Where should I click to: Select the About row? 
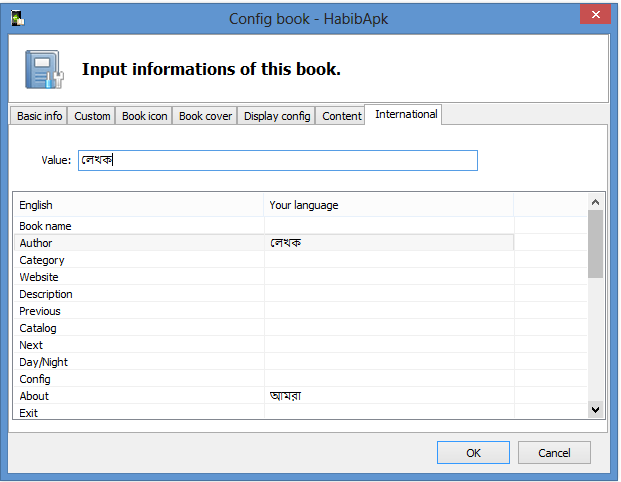click(x=264, y=396)
